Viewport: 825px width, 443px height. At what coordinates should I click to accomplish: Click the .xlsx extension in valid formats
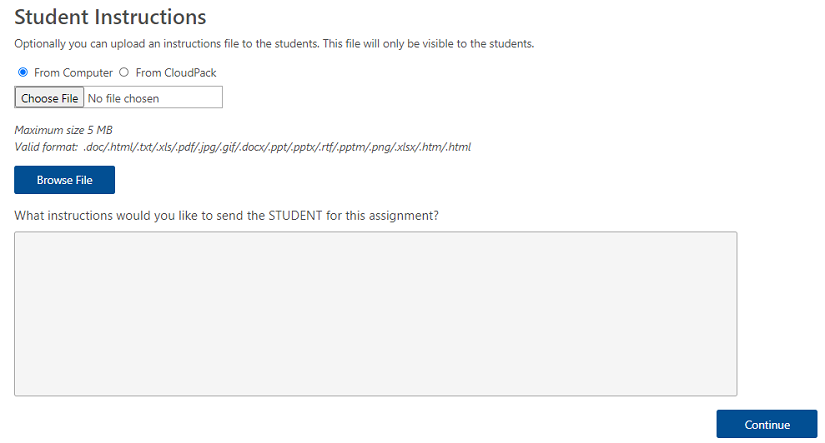pyautogui.click(x=405, y=147)
